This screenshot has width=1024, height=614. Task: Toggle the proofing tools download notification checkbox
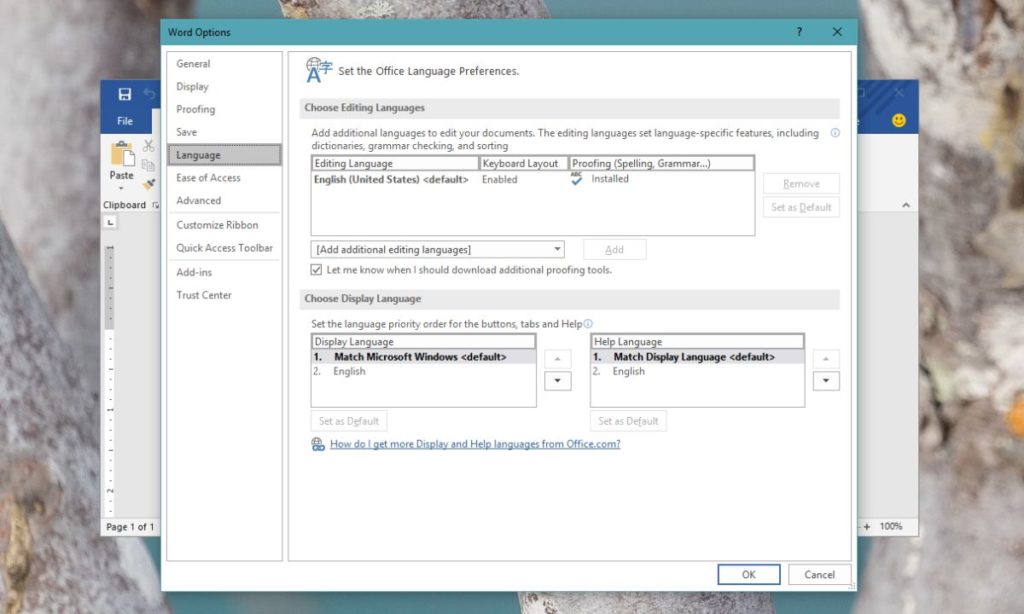(x=317, y=270)
